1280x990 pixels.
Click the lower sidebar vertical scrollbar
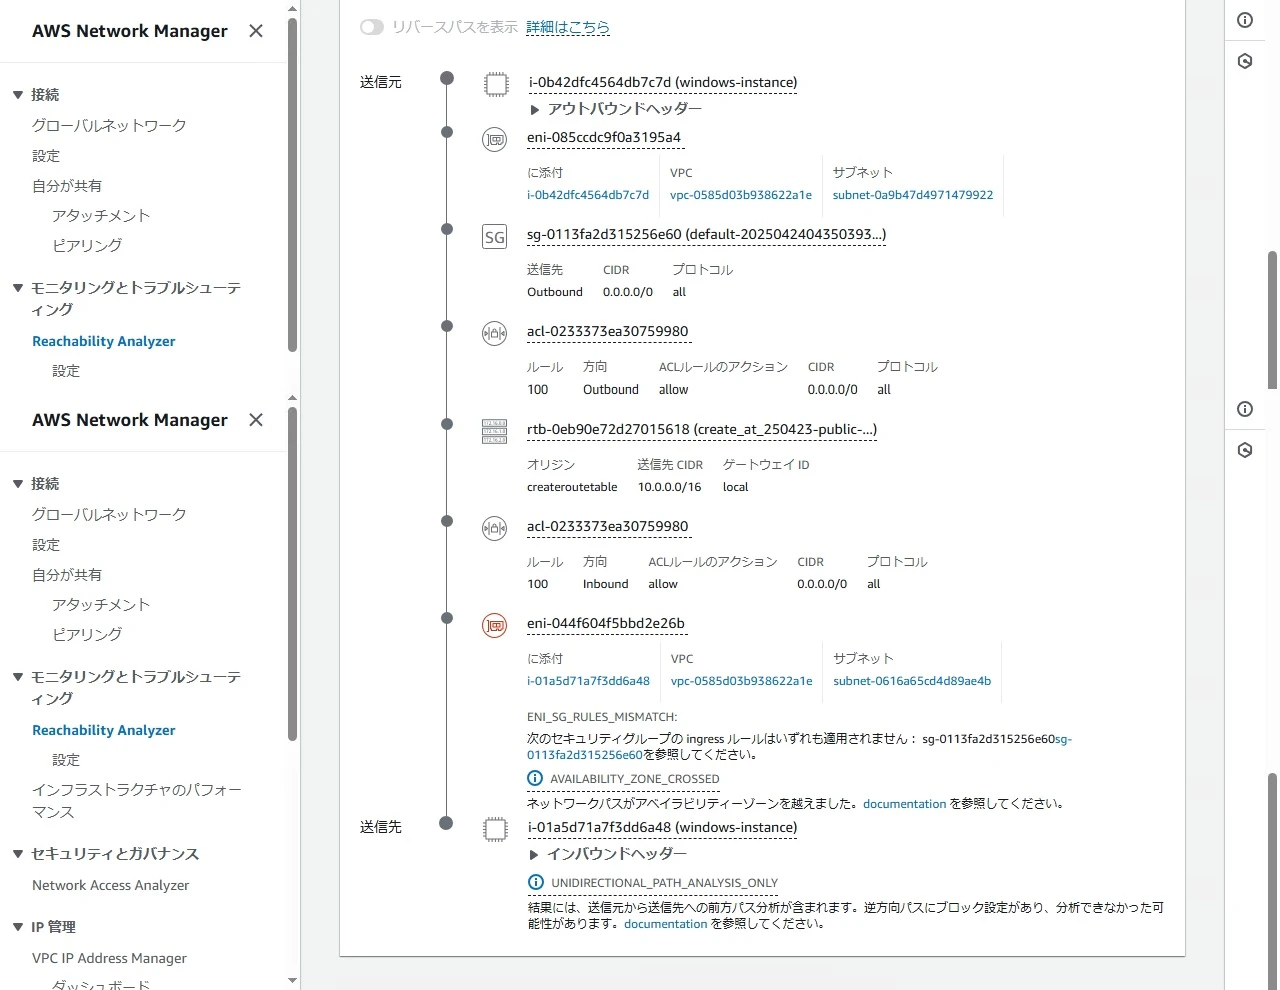click(292, 575)
